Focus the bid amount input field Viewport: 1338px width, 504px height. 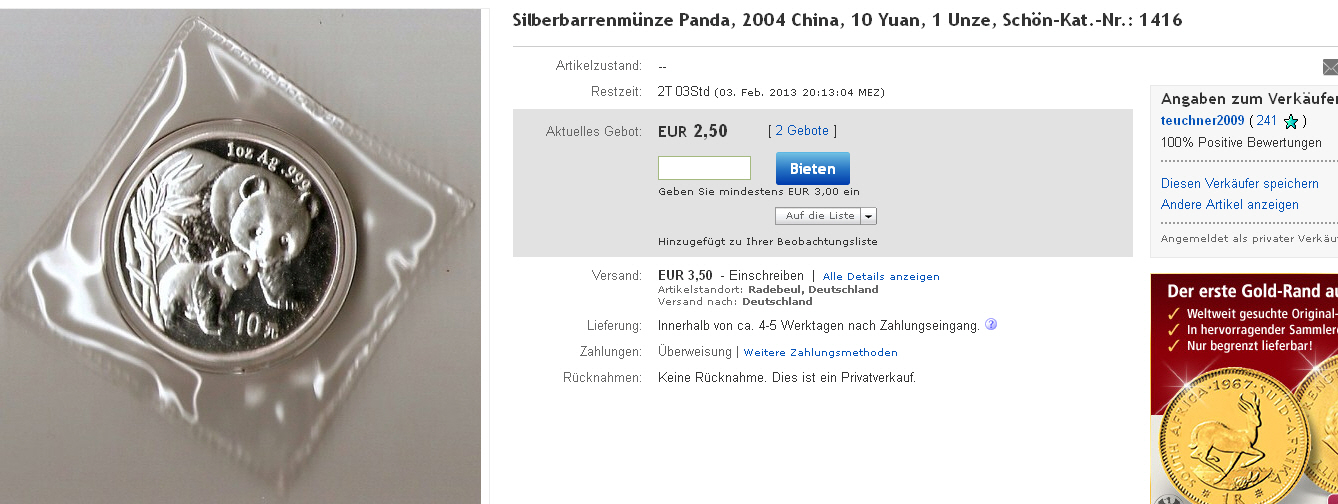pyautogui.click(x=704, y=168)
